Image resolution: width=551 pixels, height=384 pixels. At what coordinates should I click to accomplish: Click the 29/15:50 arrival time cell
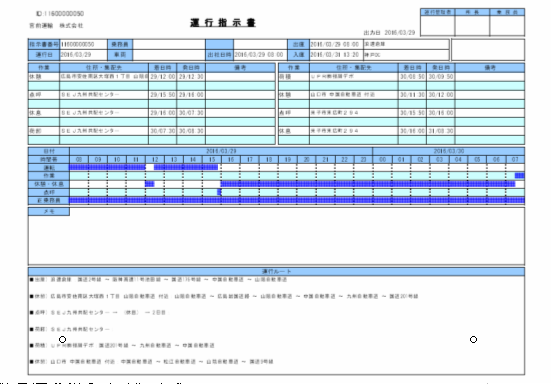tap(163, 95)
